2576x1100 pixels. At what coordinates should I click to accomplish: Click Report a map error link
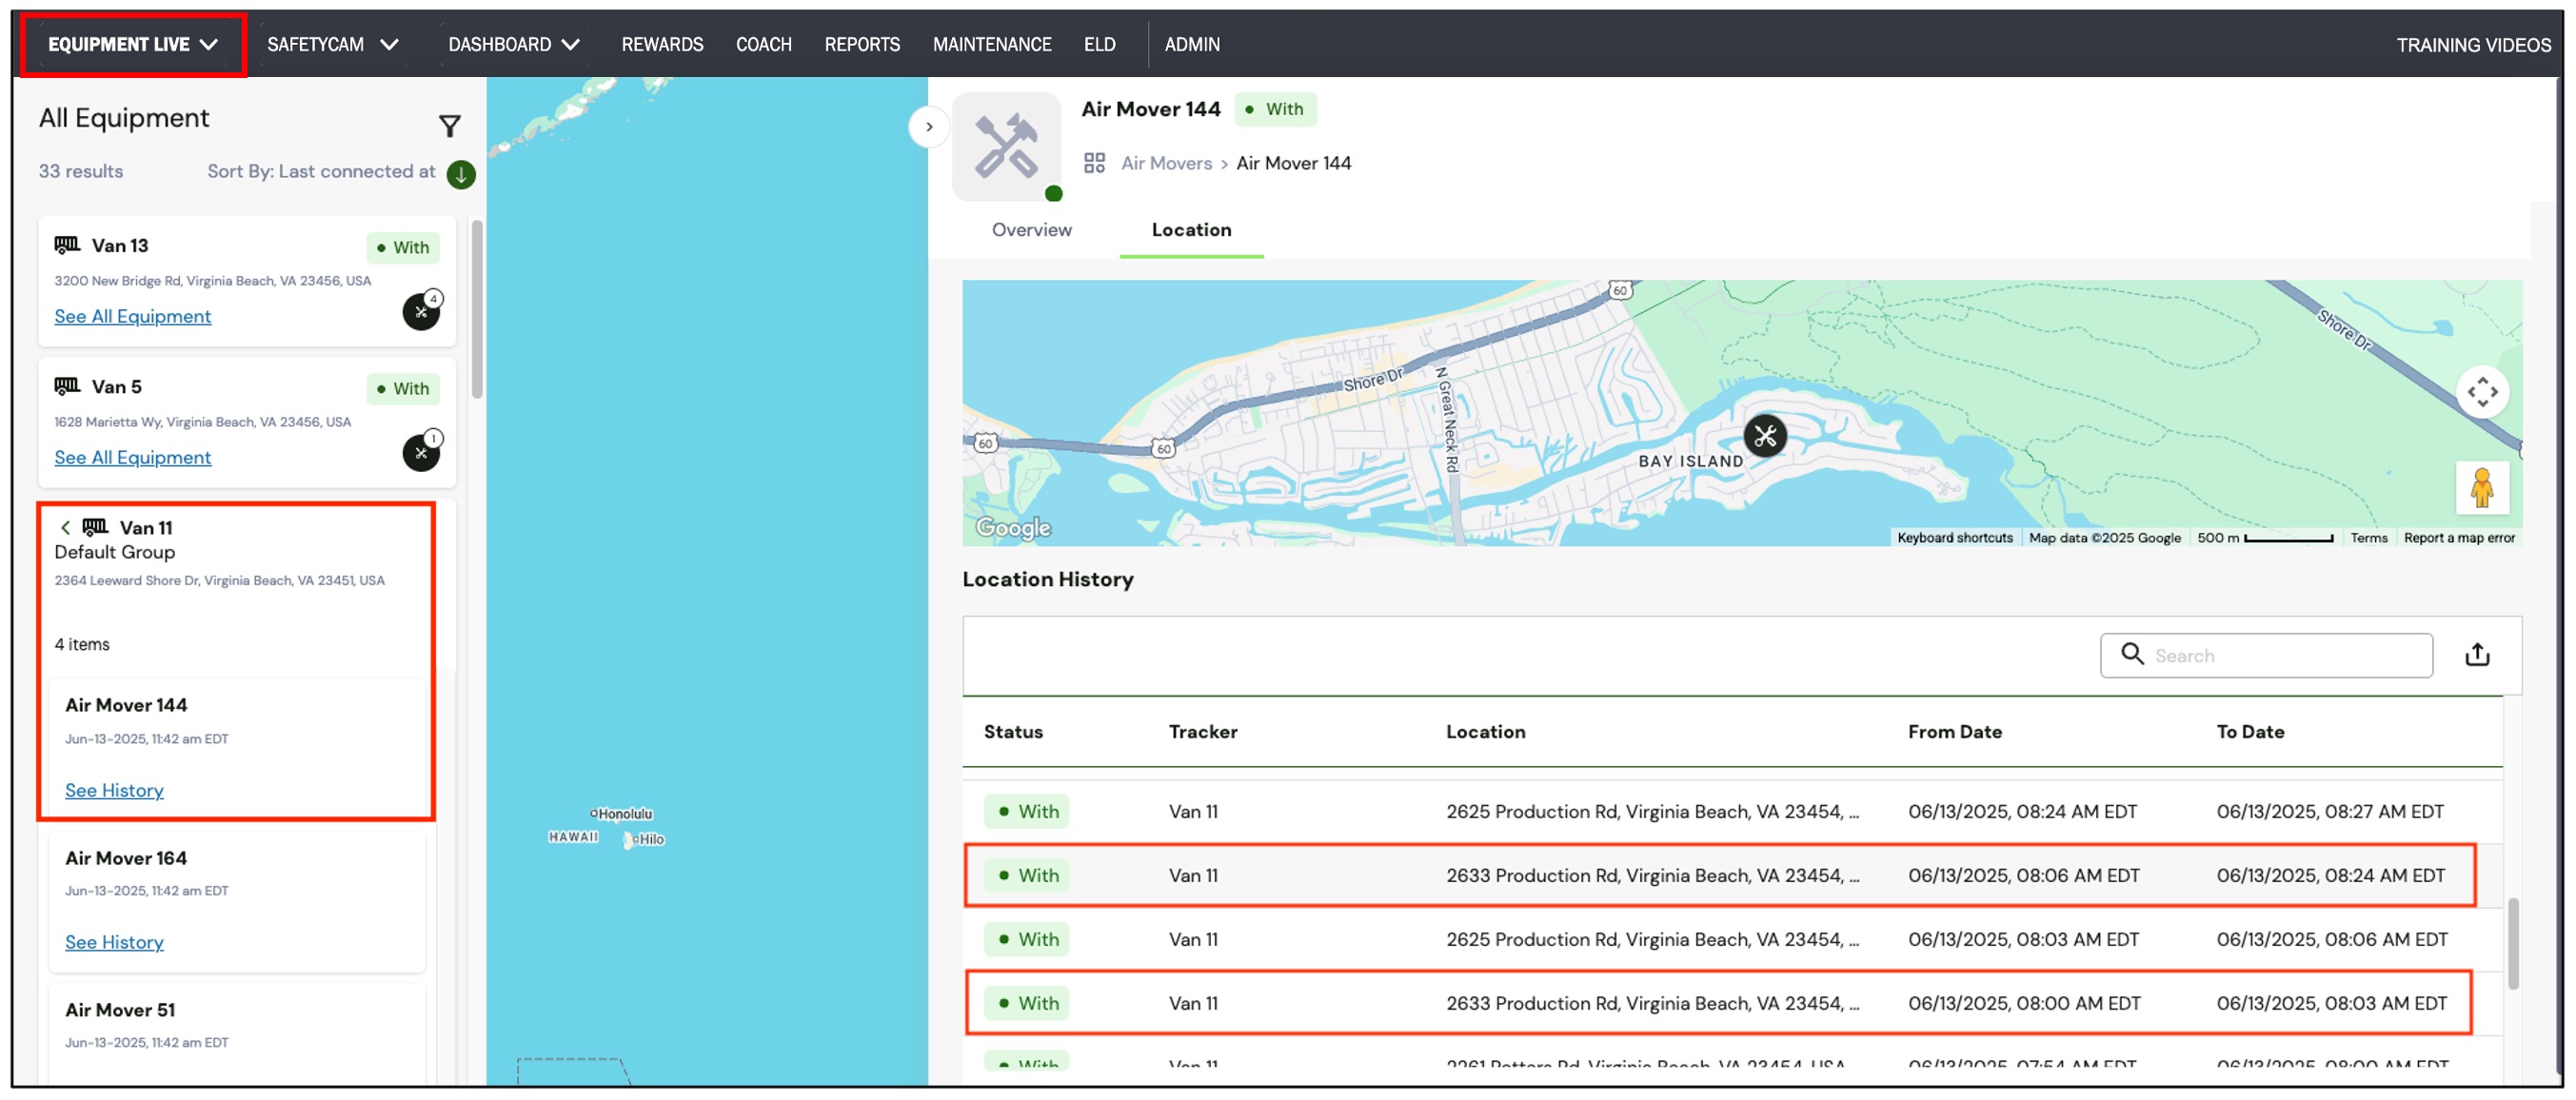(x=2459, y=538)
